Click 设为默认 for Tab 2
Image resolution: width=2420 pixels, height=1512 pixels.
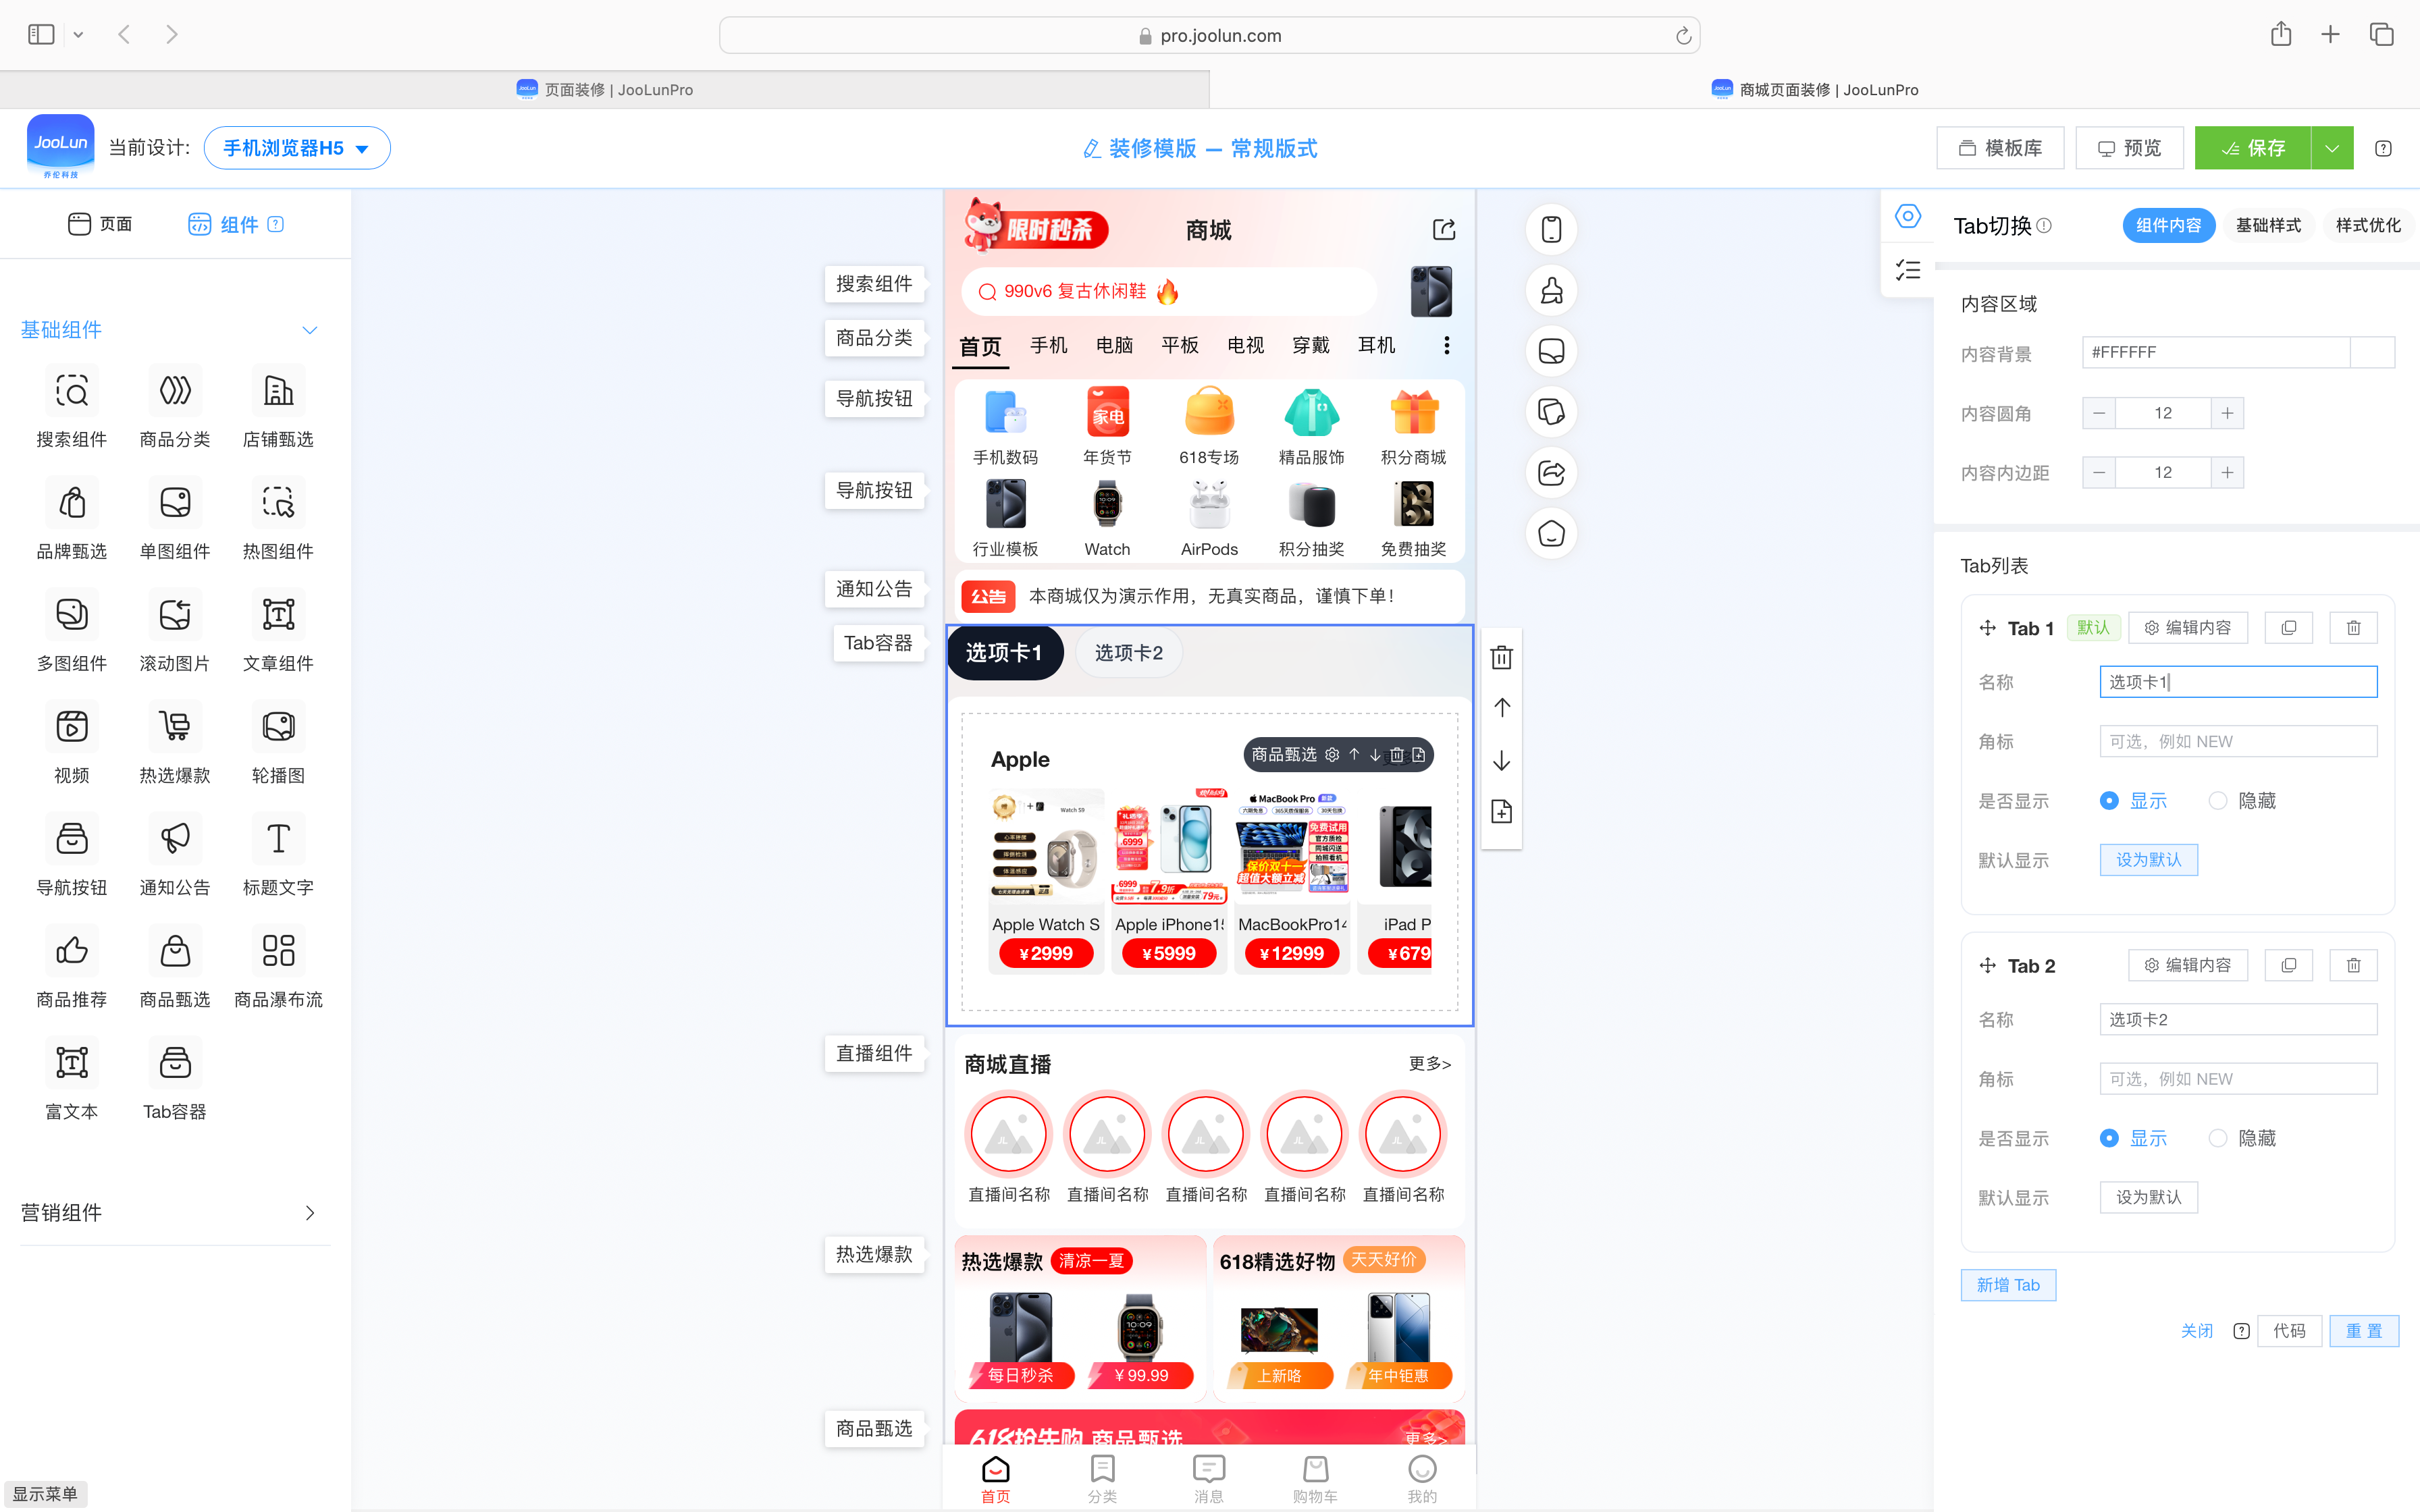pyautogui.click(x=2148, y=1198)
